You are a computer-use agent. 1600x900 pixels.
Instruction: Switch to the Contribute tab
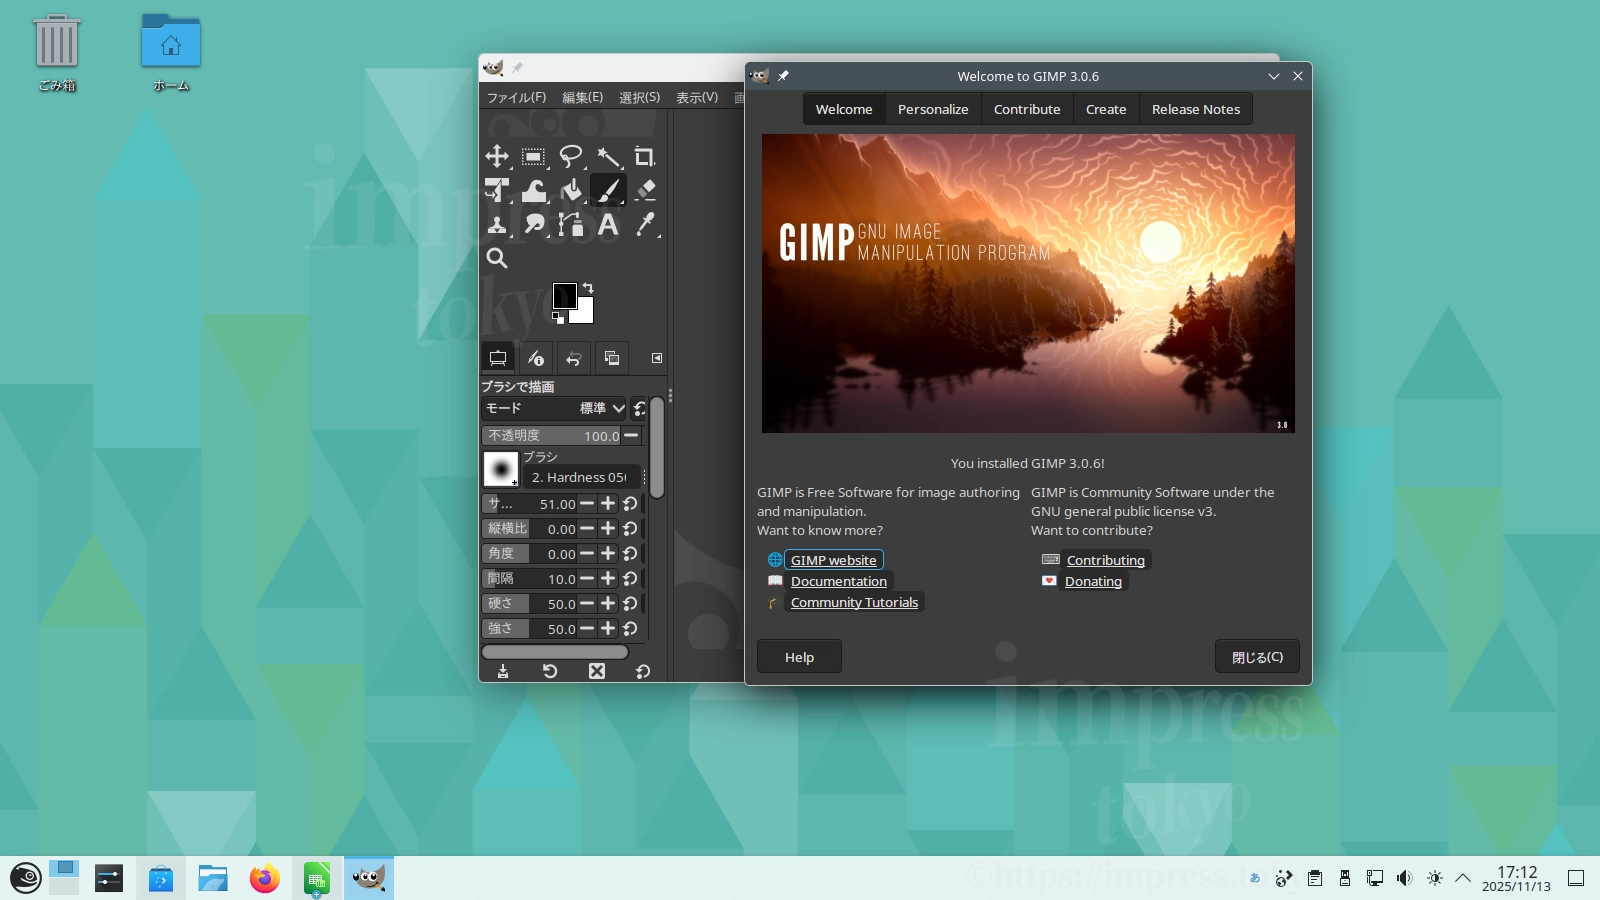pos(1027,109)
